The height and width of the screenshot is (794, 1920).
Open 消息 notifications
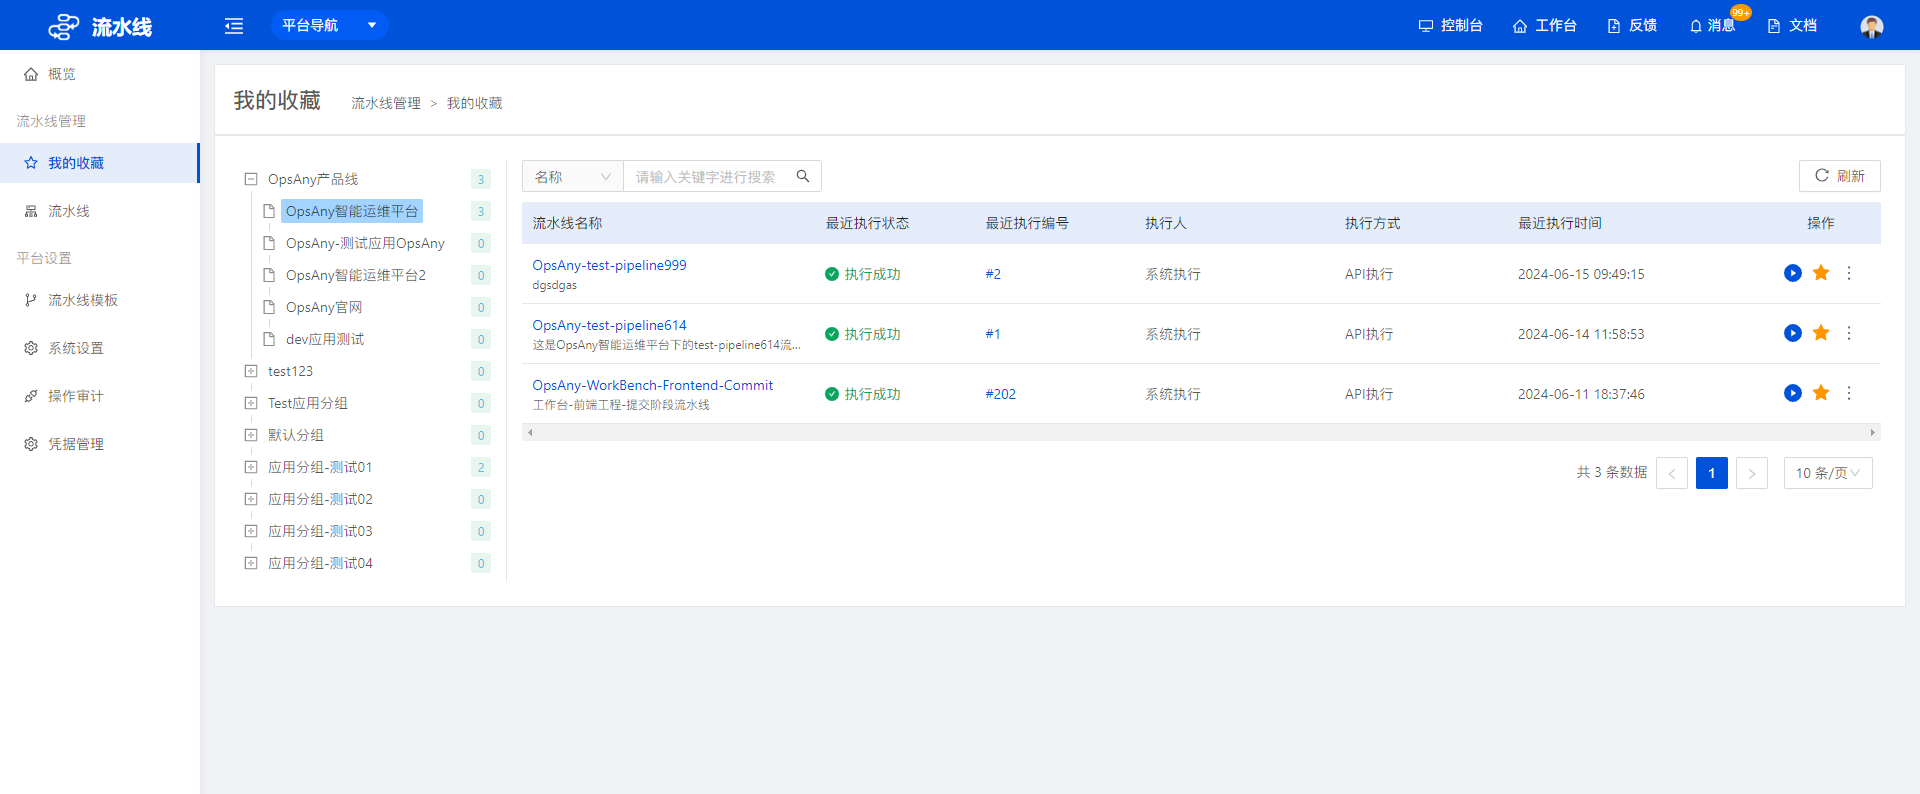1712,25
